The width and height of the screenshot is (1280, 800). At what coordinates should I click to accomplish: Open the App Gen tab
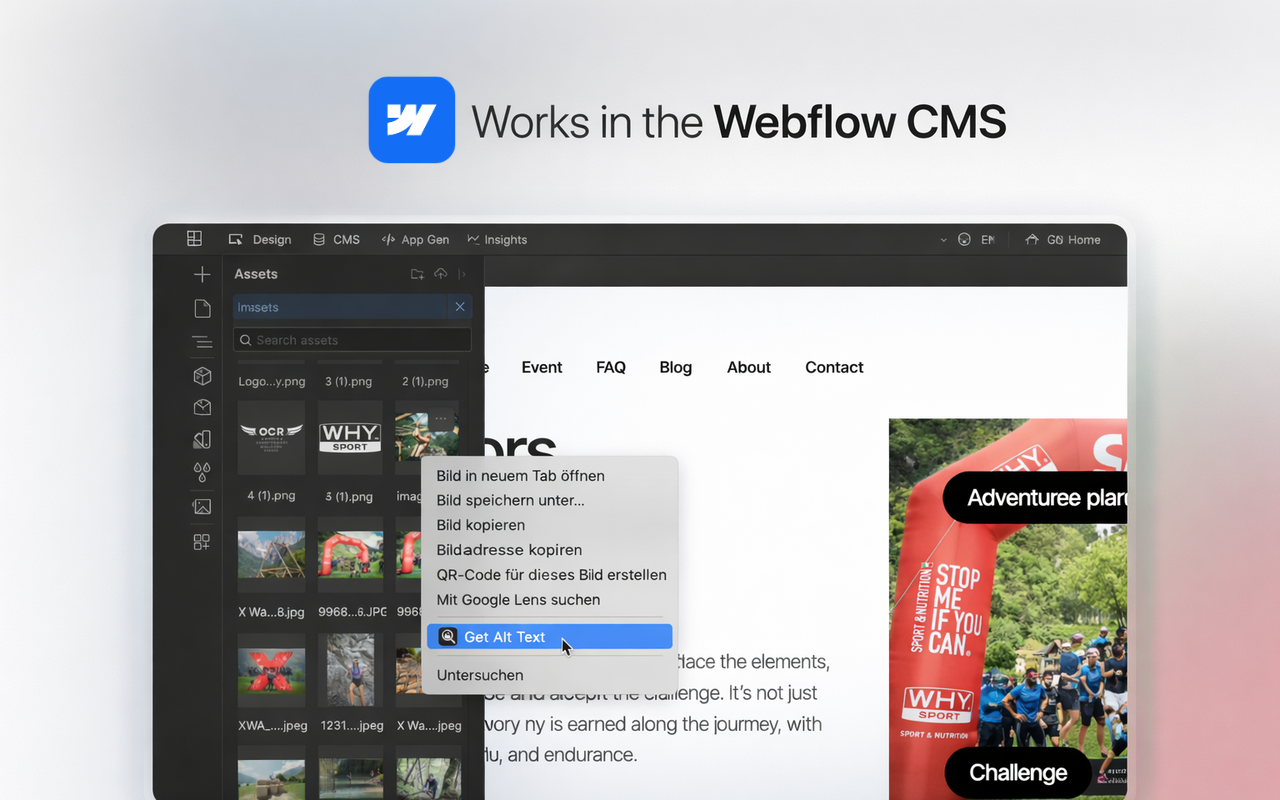click(x=415, y=240)
